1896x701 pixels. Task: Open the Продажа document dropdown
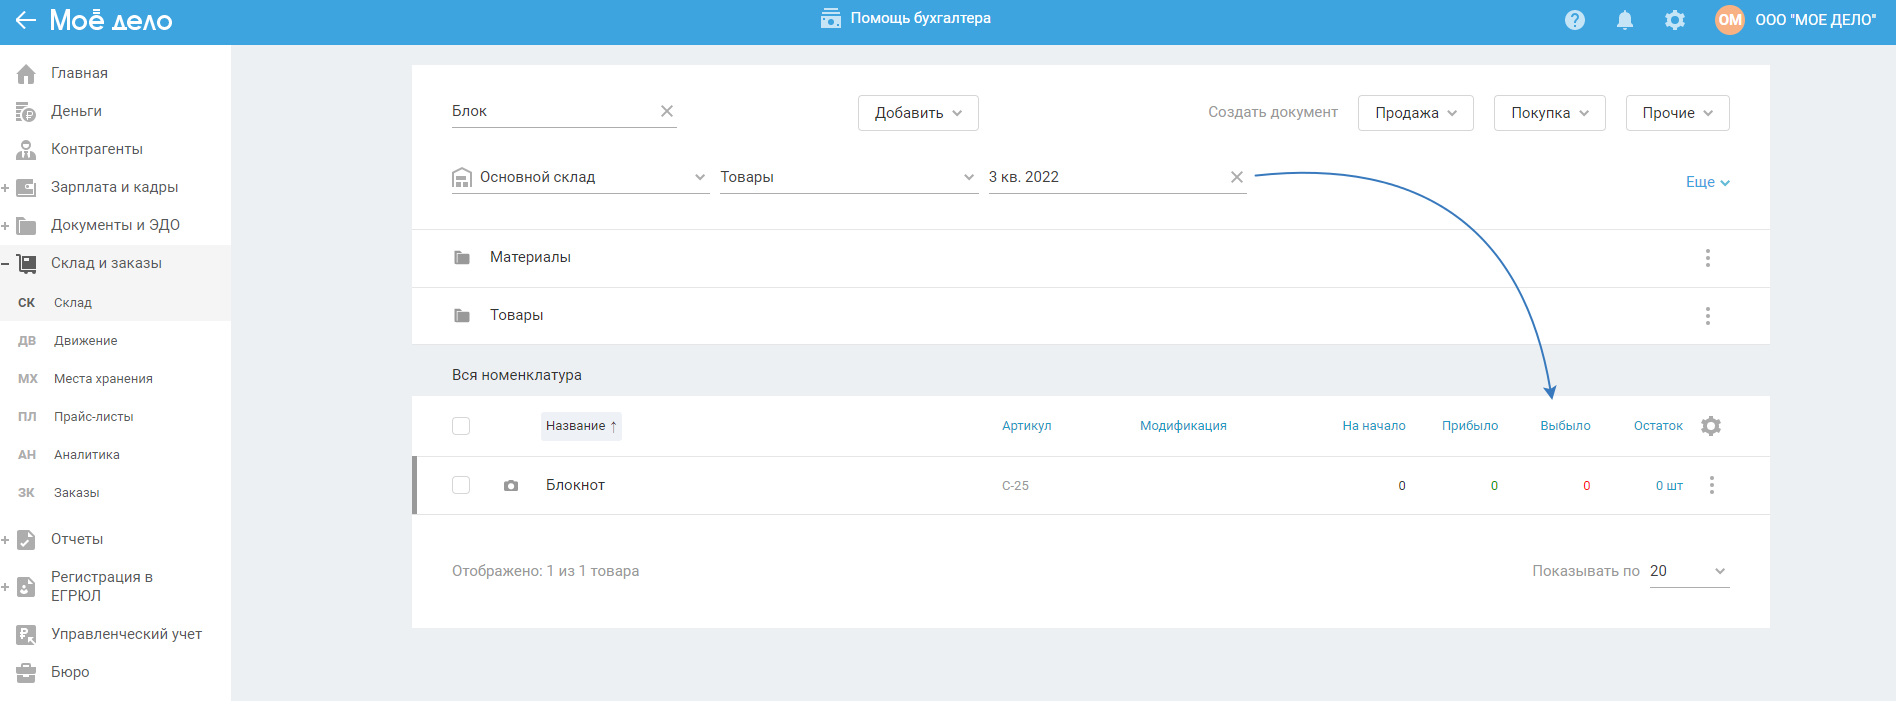1415,113
